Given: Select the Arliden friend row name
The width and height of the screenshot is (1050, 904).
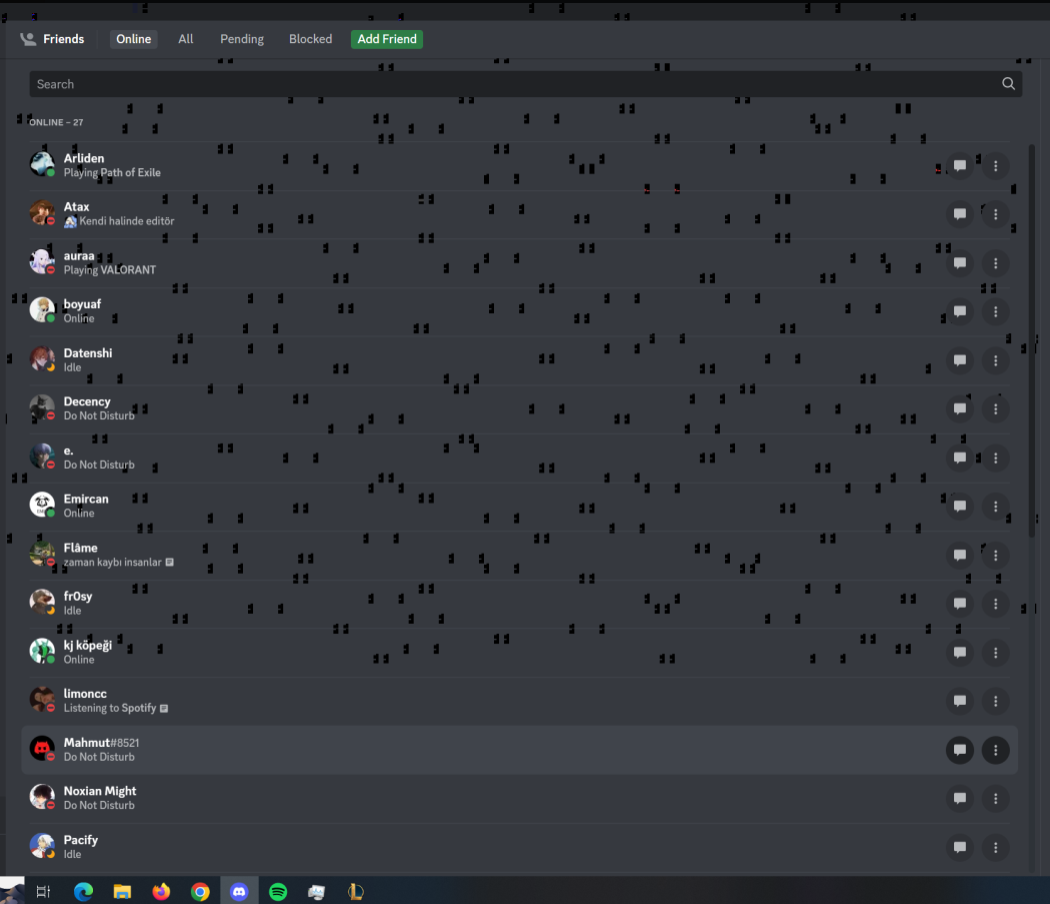Looking at the screenshot, I should pos(84,158).
